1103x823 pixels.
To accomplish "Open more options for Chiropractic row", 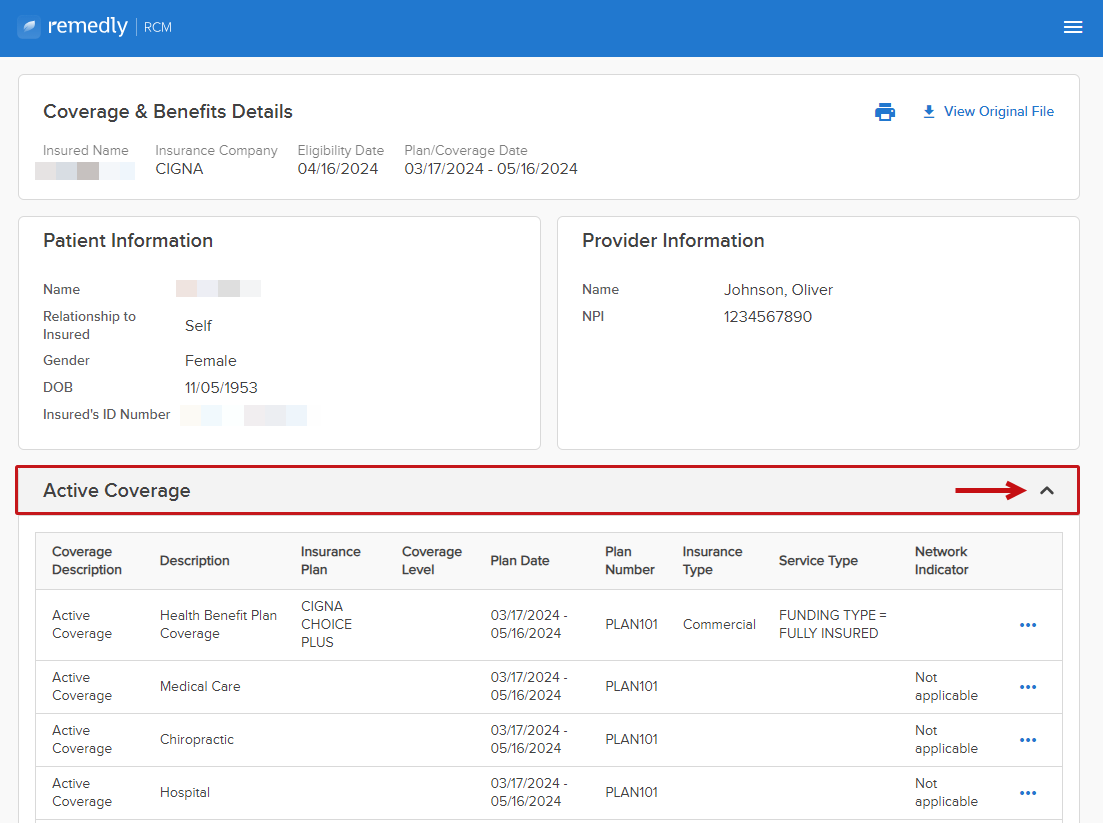I will coord(1028,740).
